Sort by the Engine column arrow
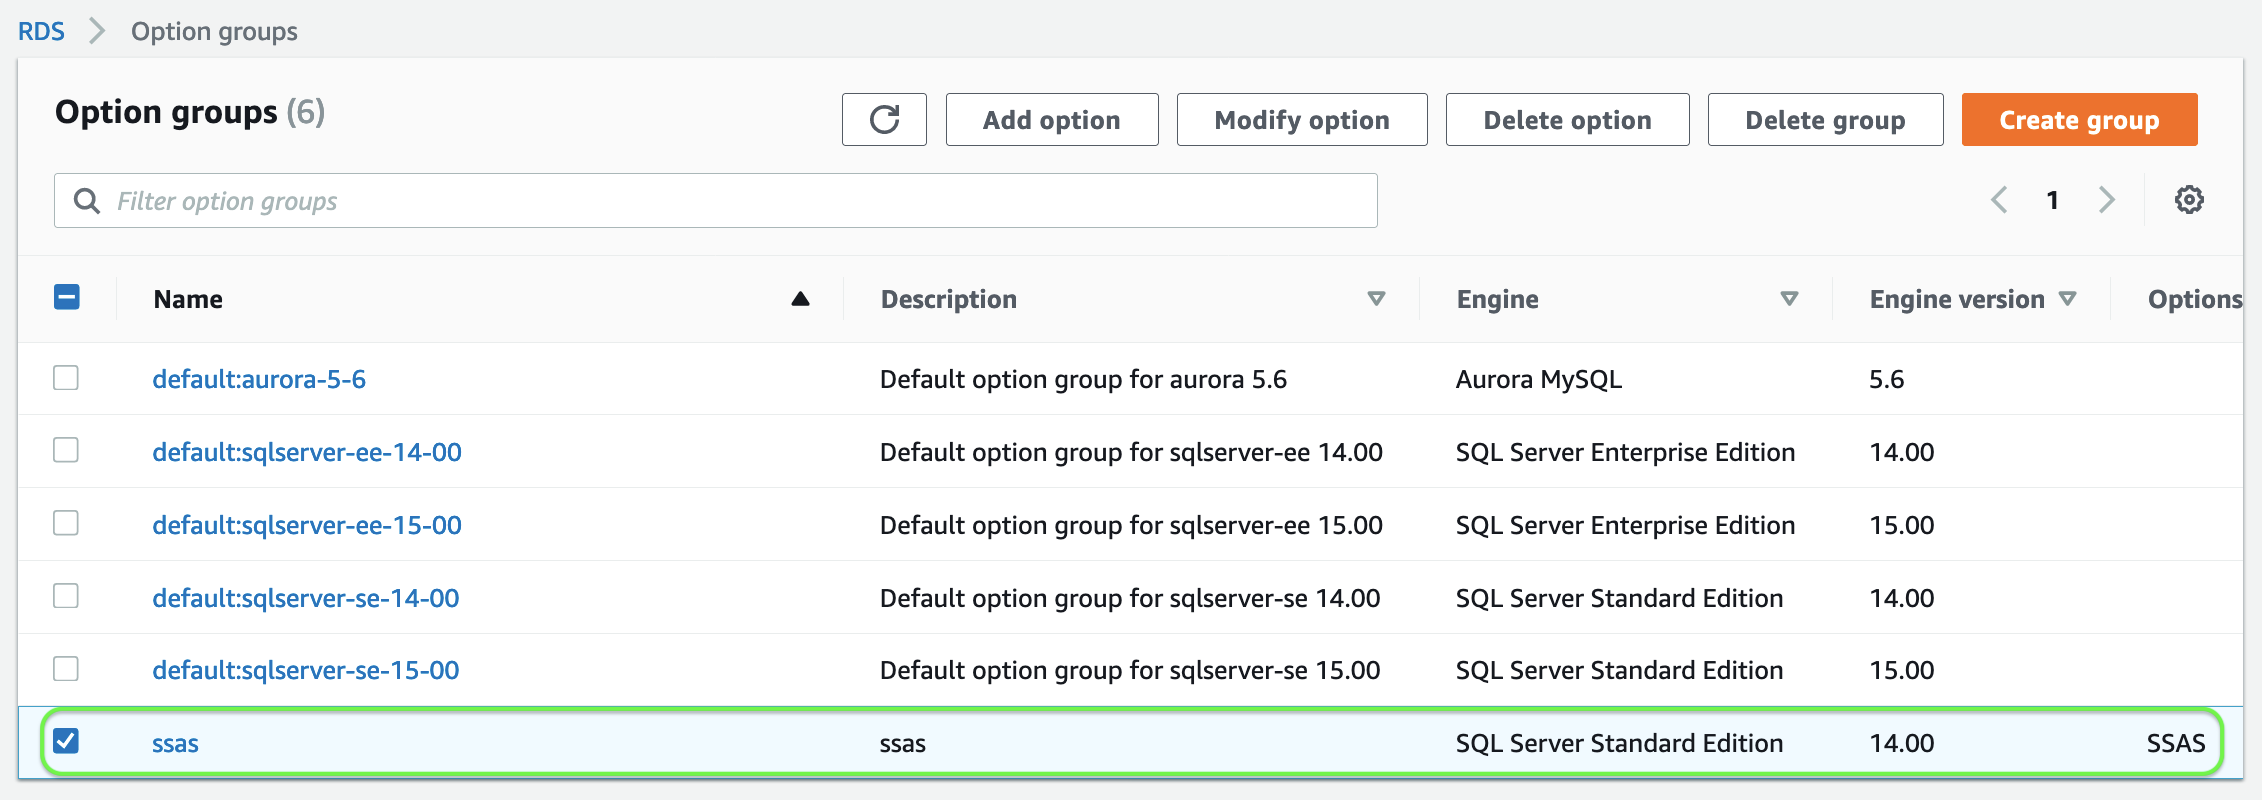The width and height of the screenshot is (2262, 800). (x=1789, y=299)
